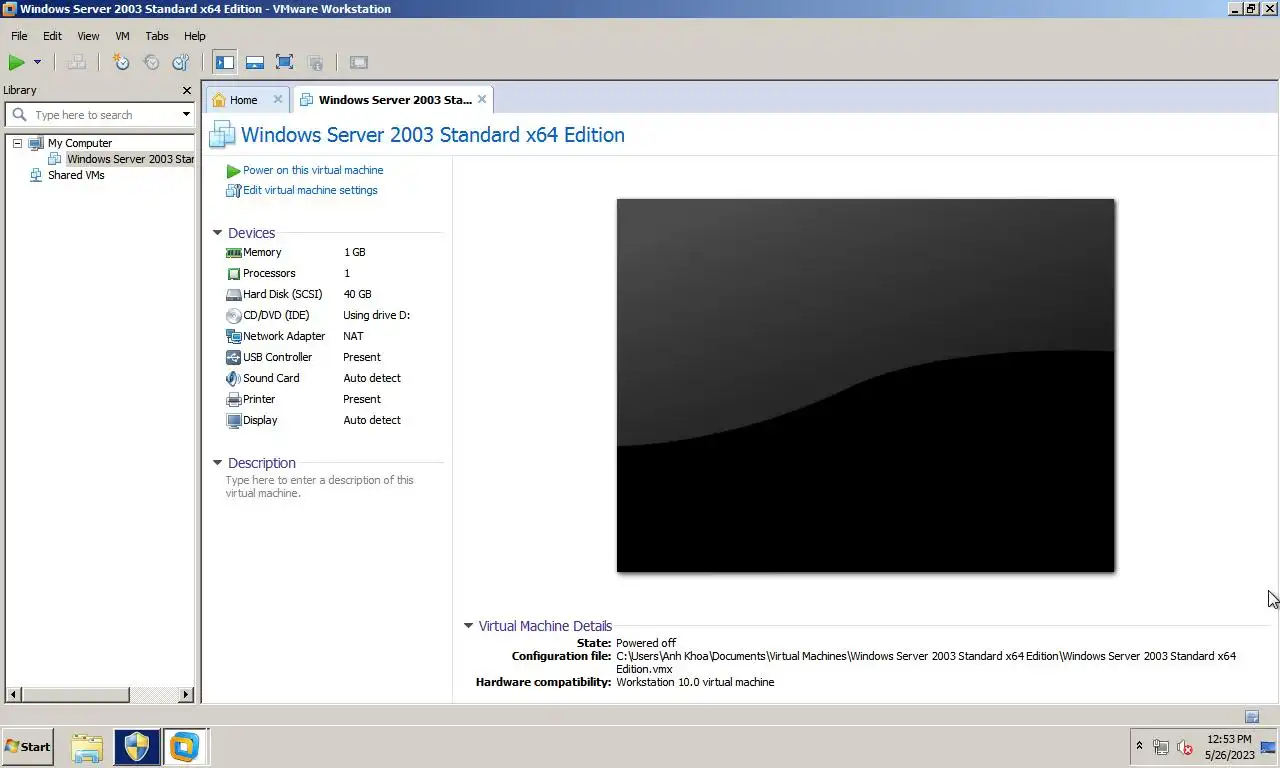The image size is (1280, 768).
Task: Toggle the thumbnail bar view button
Action: coord(255,62)
